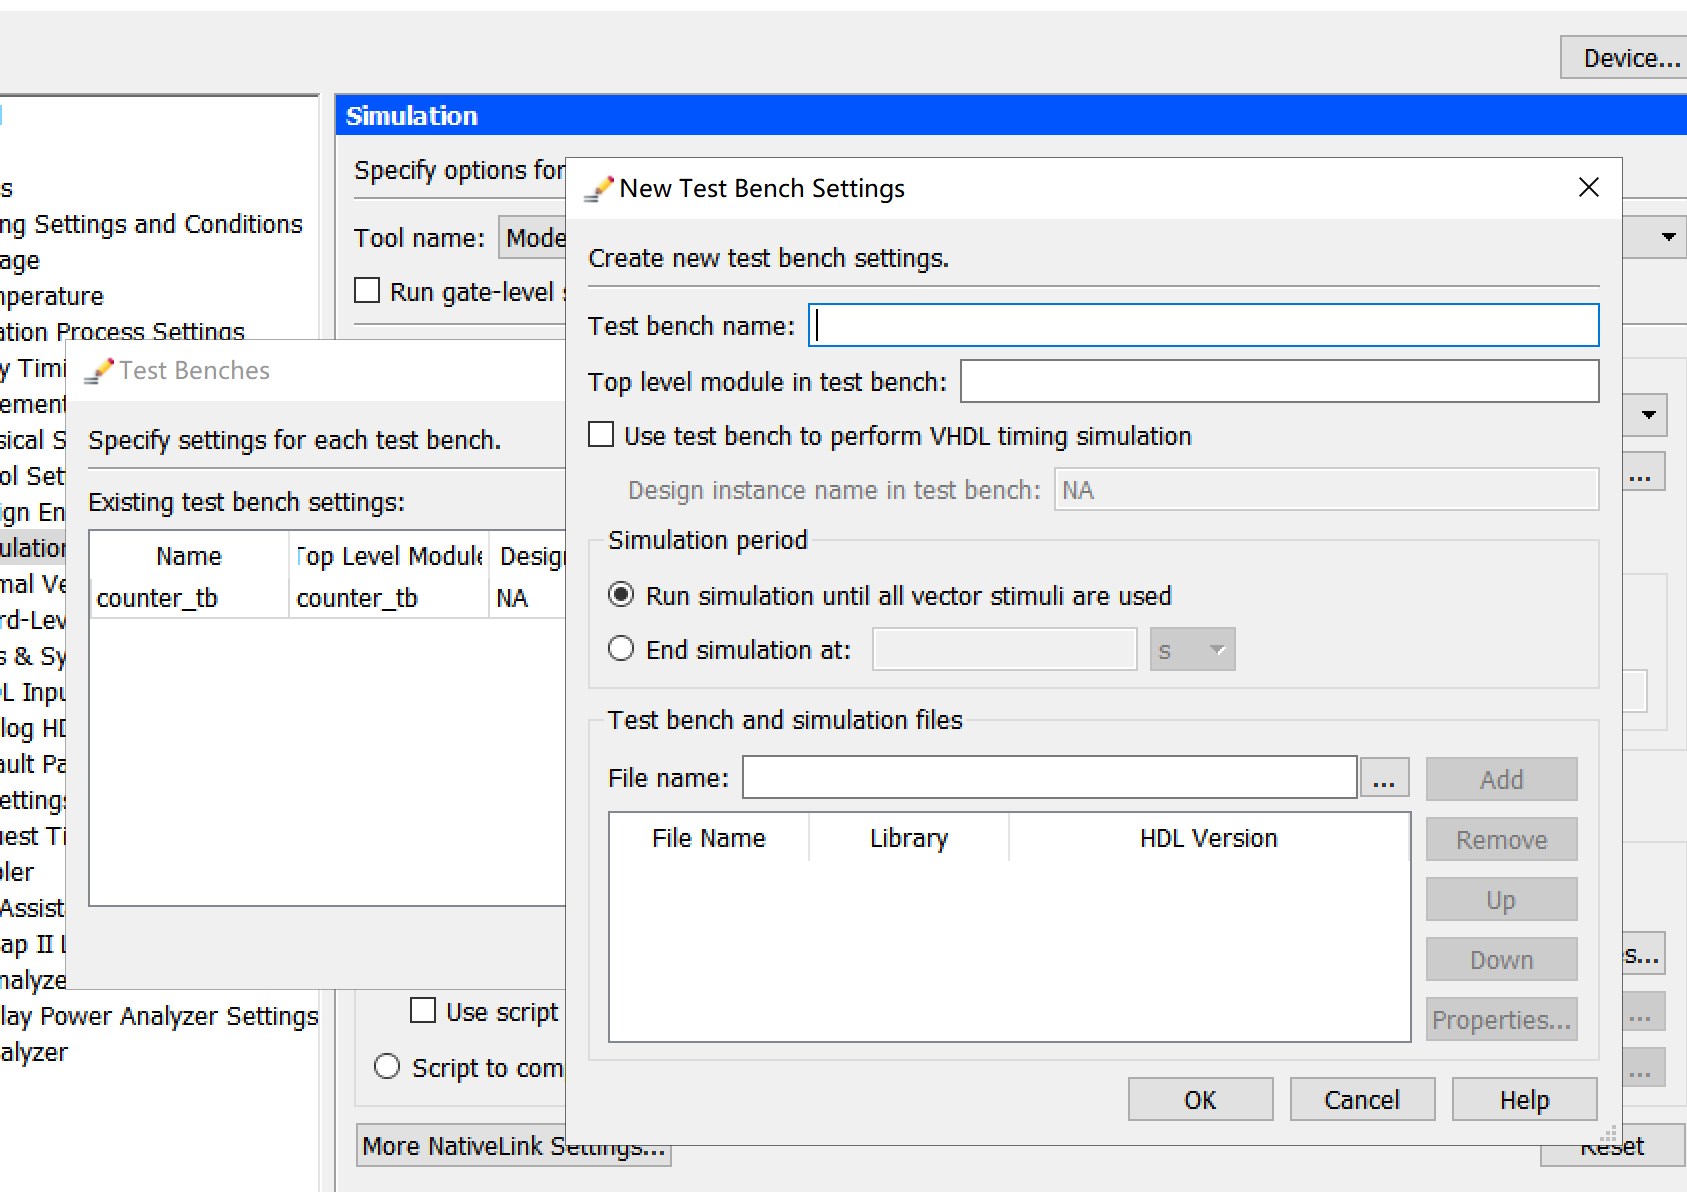
Task: Open Tool name combo box showing Mode
Action: (x=533, y=237)
